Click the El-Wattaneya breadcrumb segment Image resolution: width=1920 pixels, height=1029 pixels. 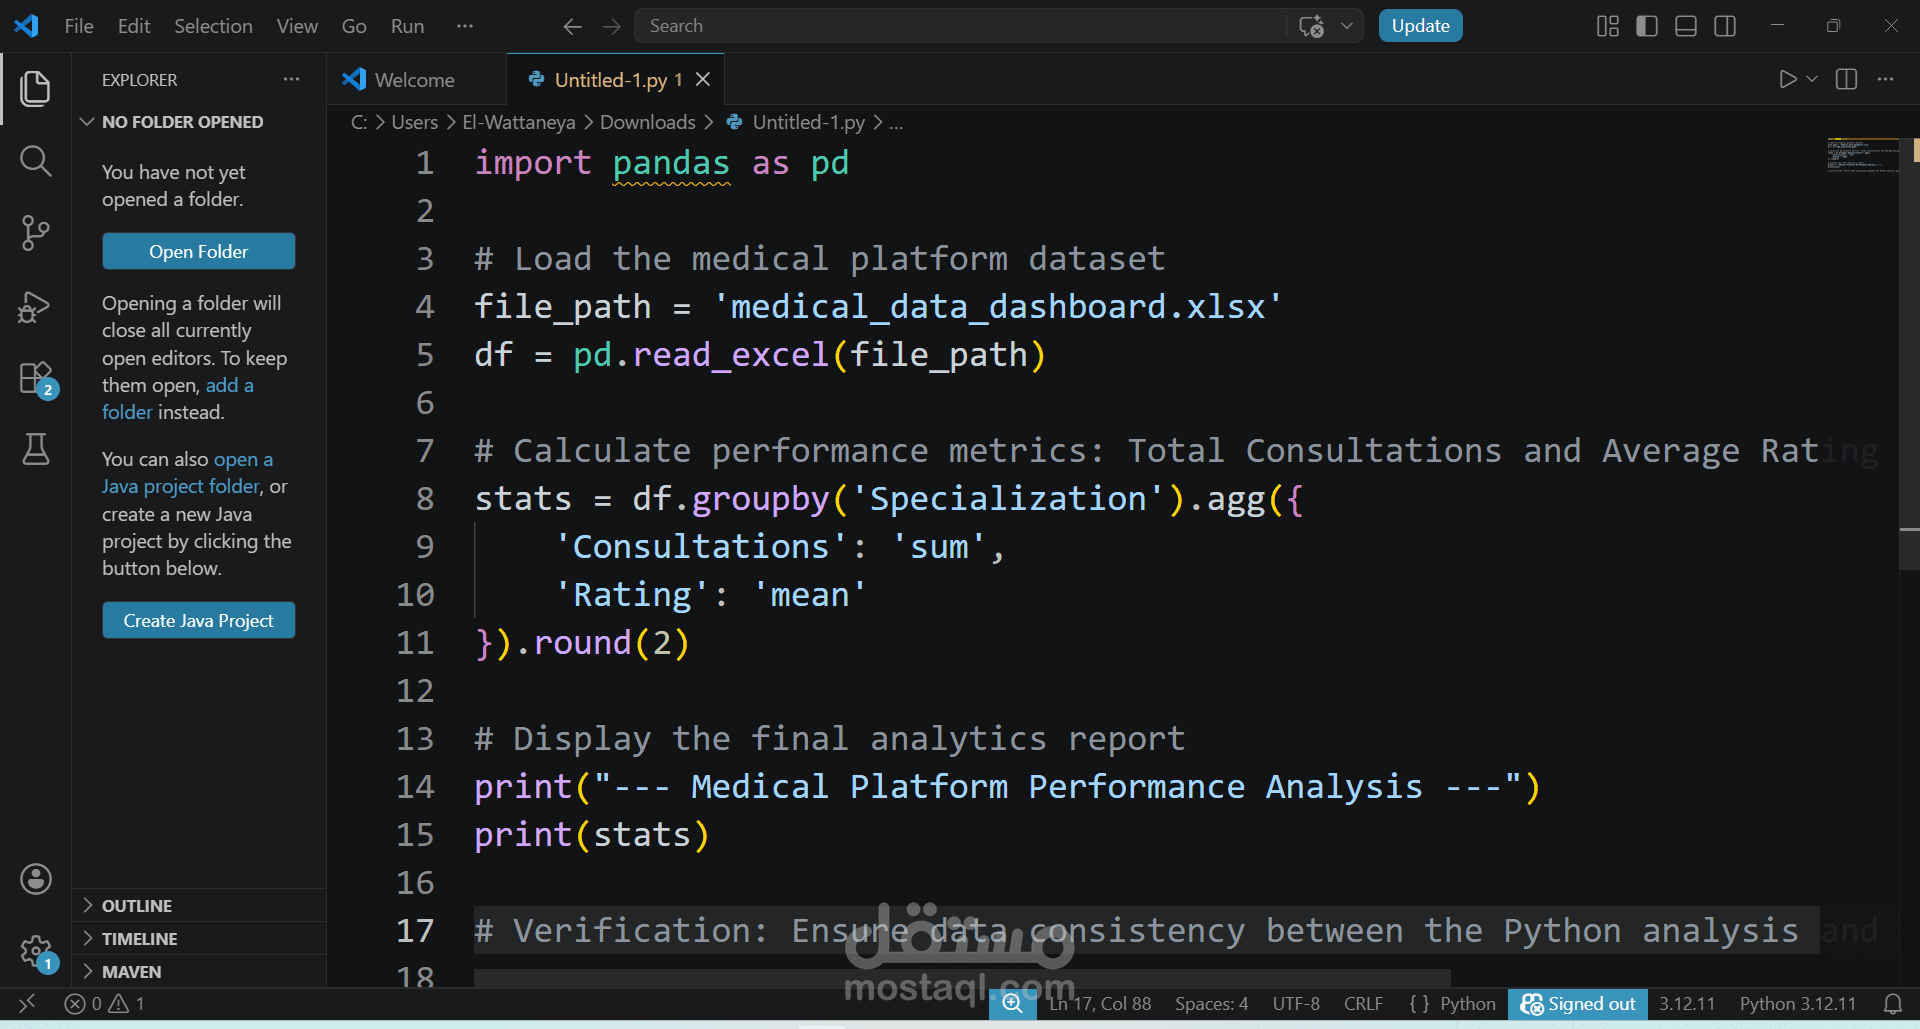518,122
